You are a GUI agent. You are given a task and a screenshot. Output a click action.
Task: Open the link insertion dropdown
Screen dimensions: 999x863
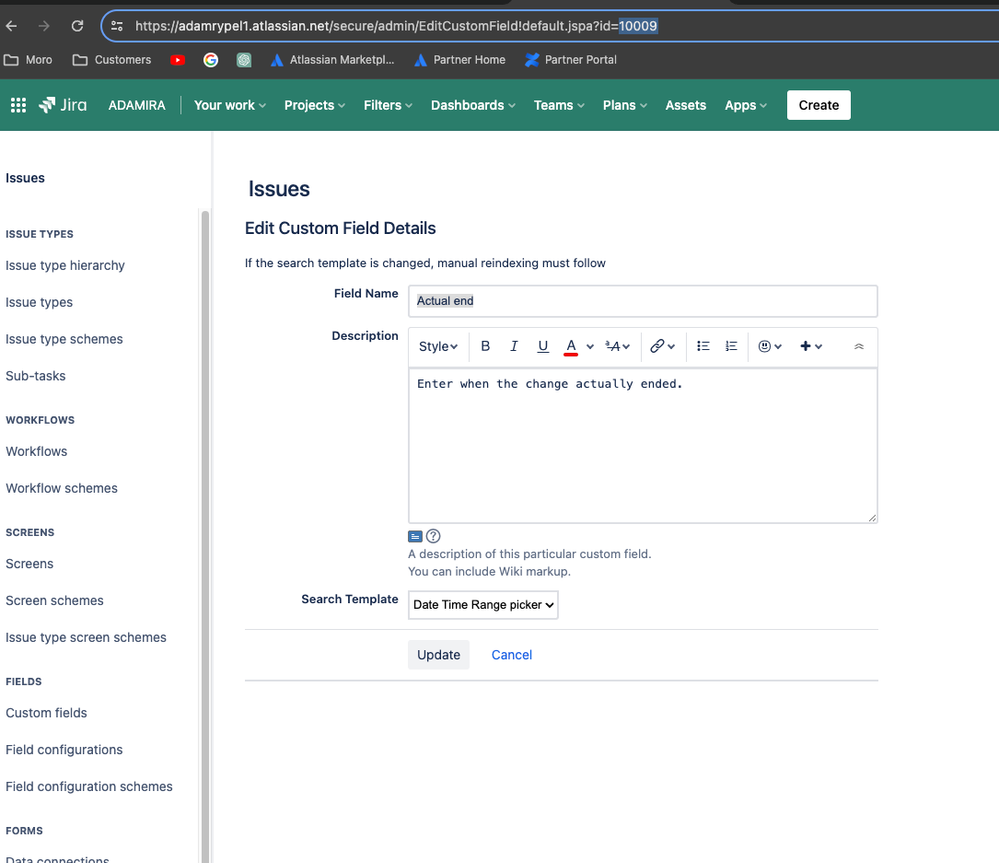point(662,346)
